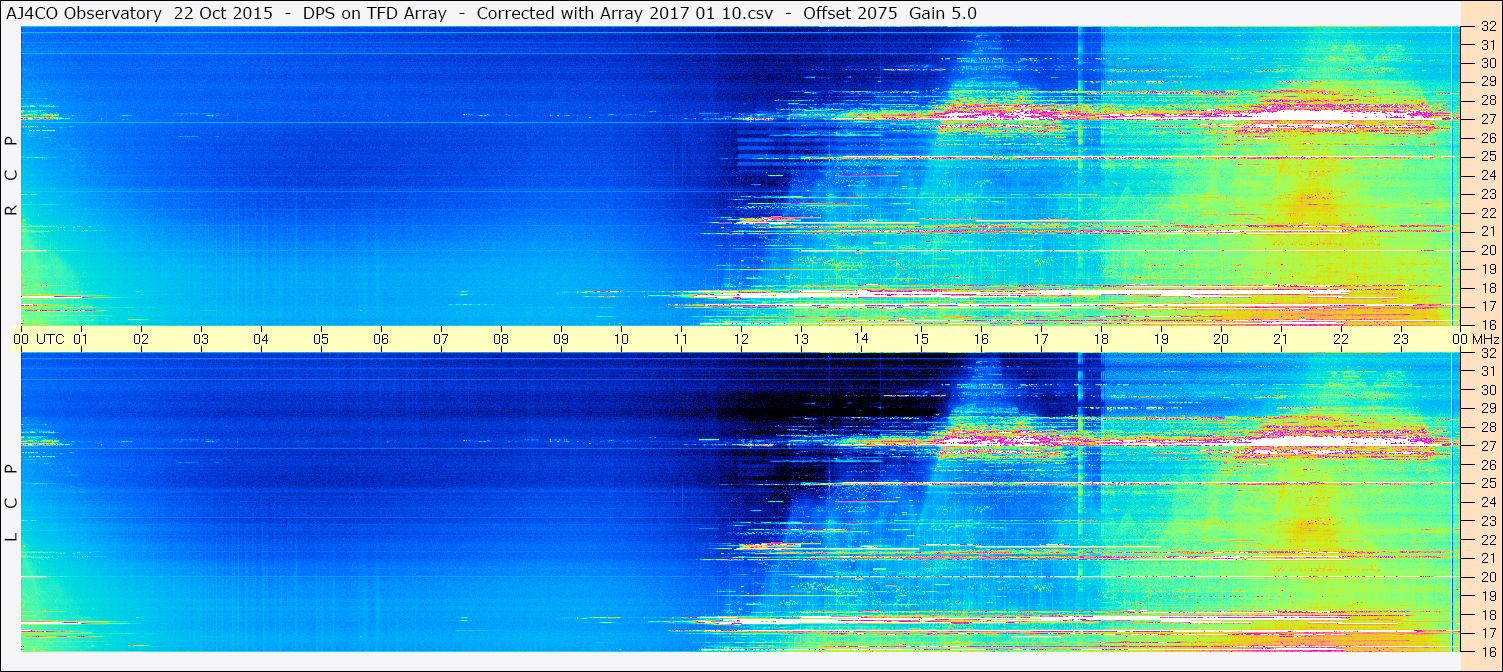The image size is (1503, 672).
Task: Click the 20 MHz tick label in LCP panel
Action: 1488,577
